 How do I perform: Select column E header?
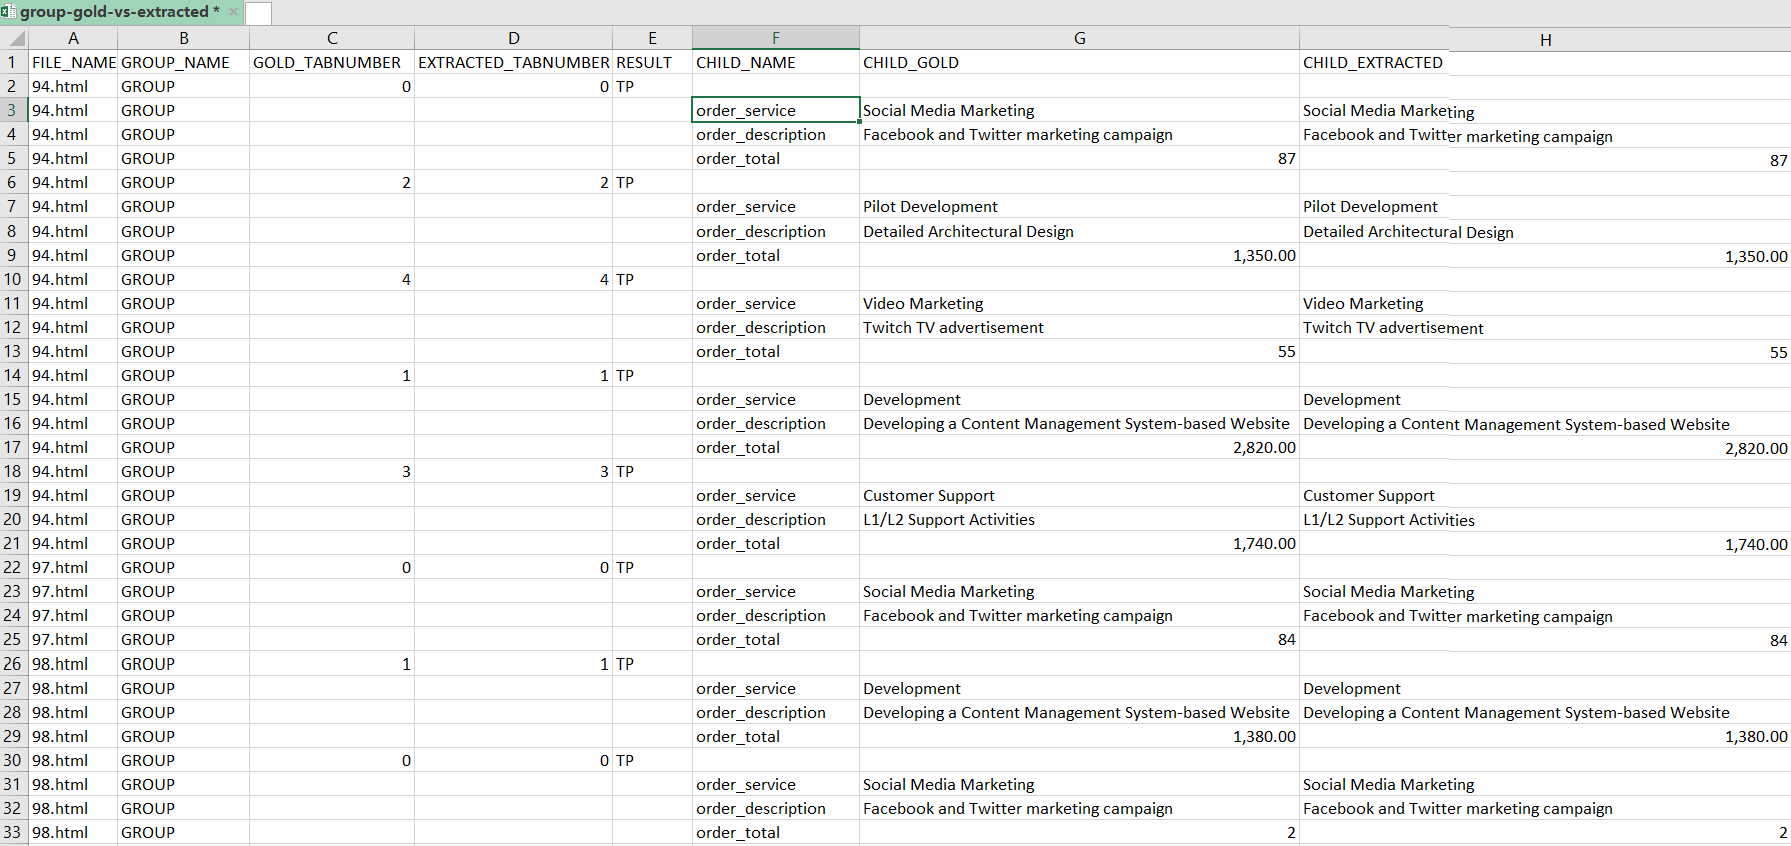[652, 38]
